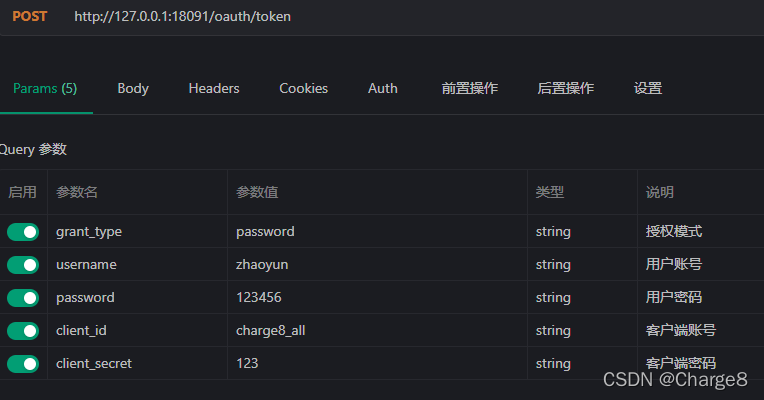Open the string type dropdown for client_secret
The width and height of the screenshot is (764, 400).
pyautogui.click(x=582, y=363)
